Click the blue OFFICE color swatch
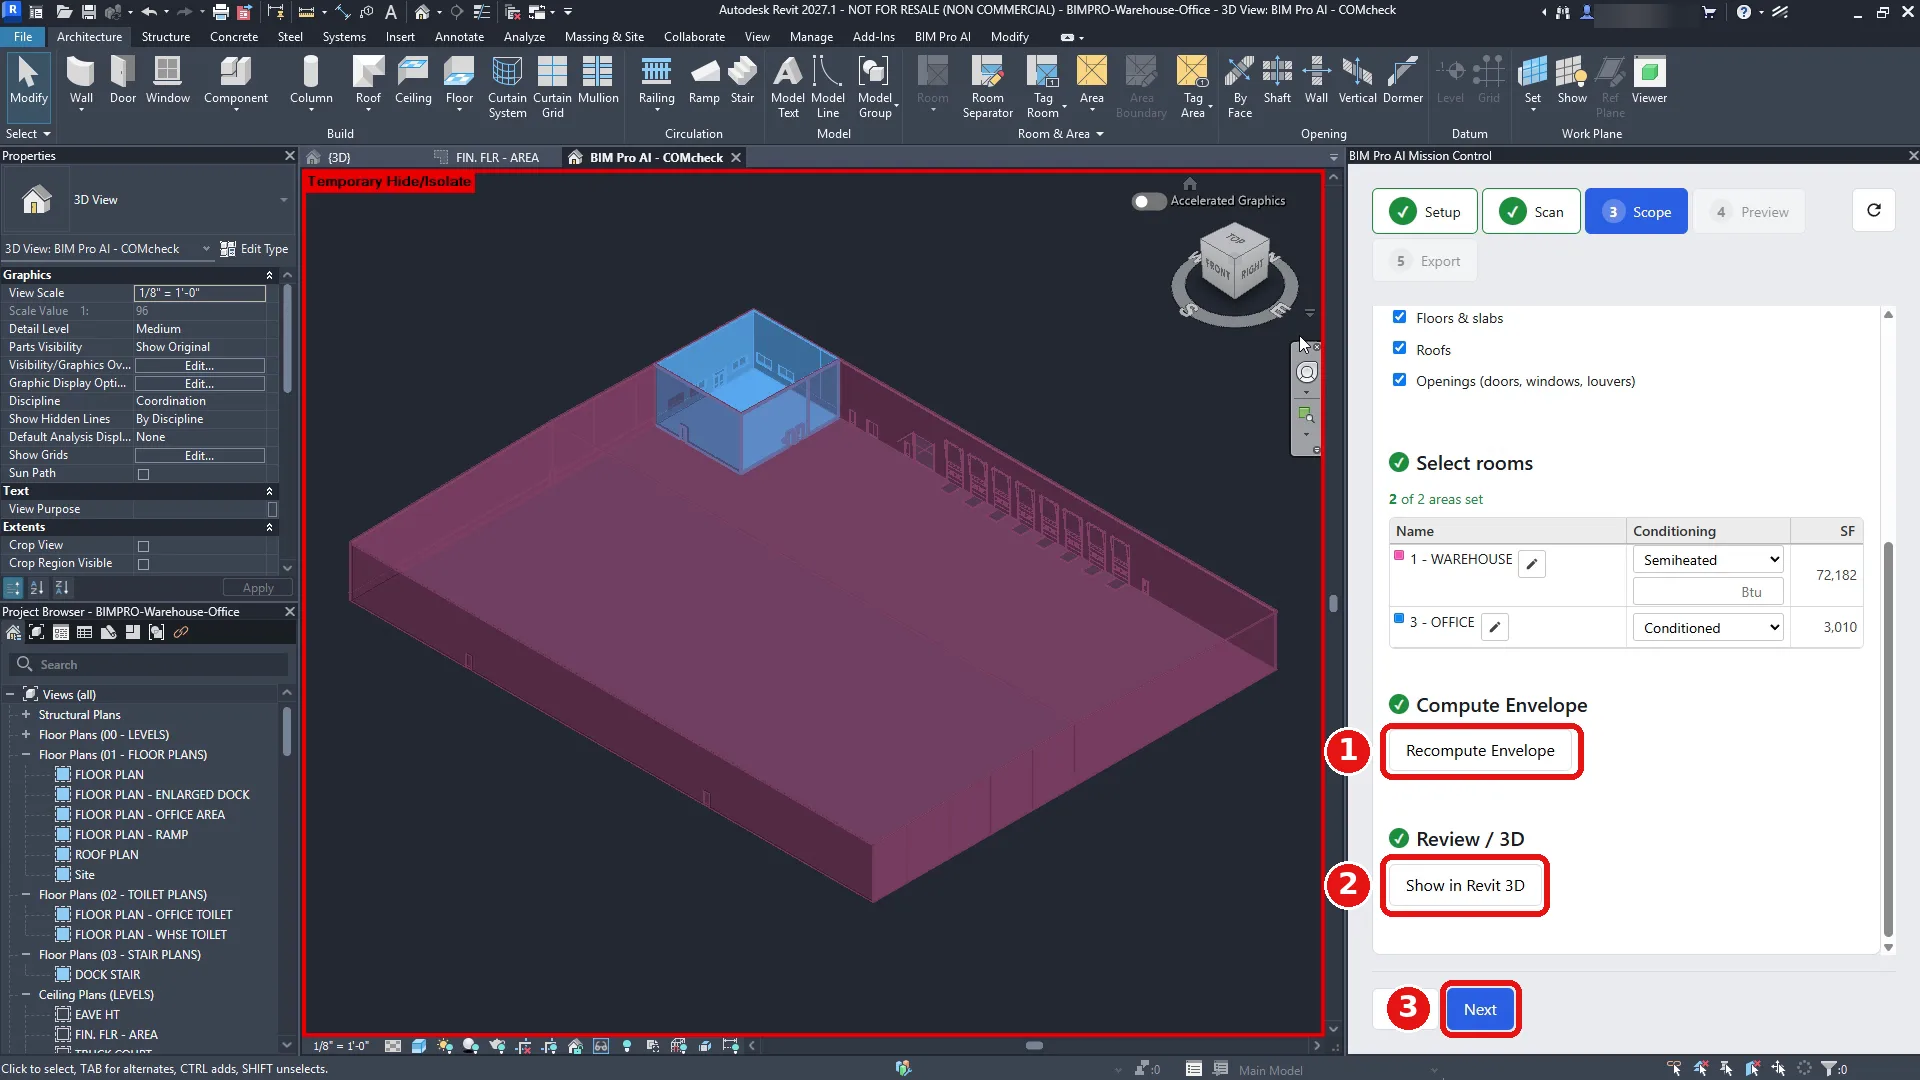Screen dimensions: 1920x1080 point(1399,619)
